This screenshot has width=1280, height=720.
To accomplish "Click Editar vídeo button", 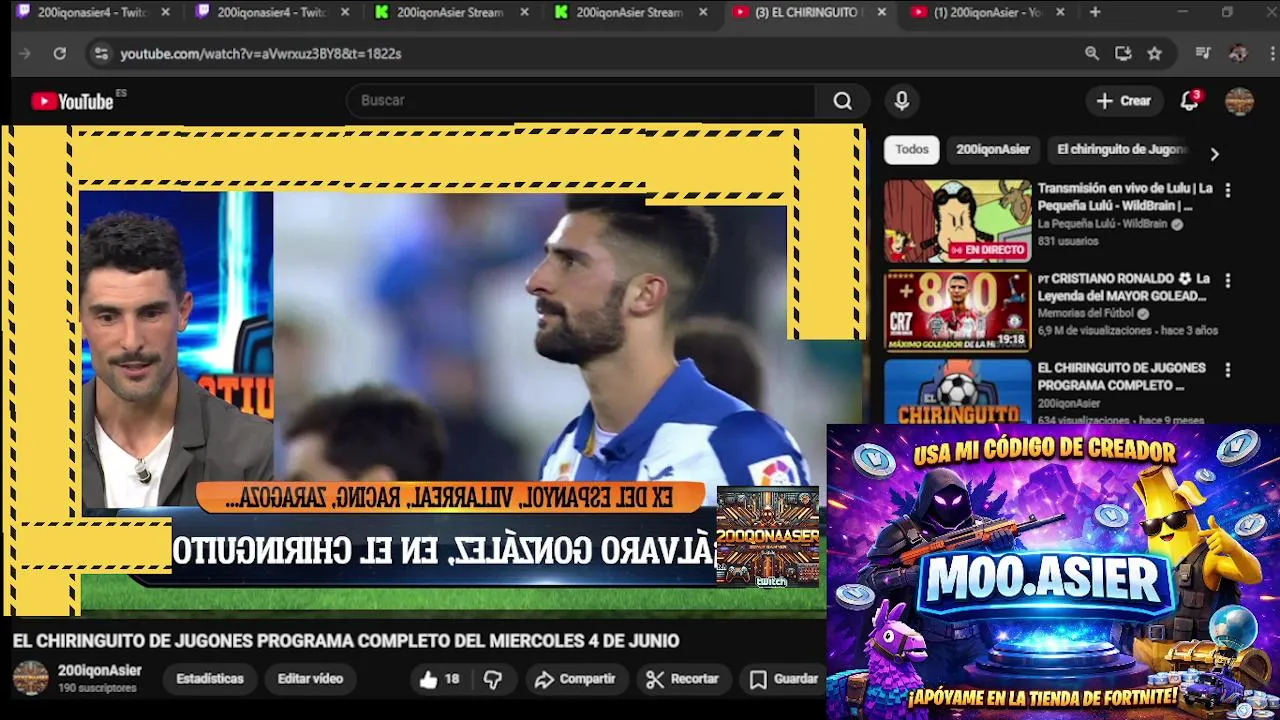I will [310, 679].
